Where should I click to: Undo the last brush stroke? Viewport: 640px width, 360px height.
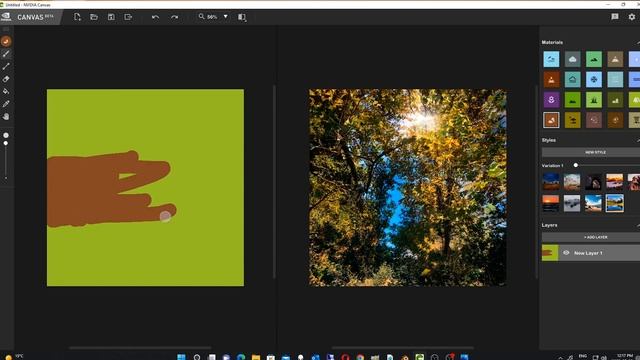(x=156, y=17)
